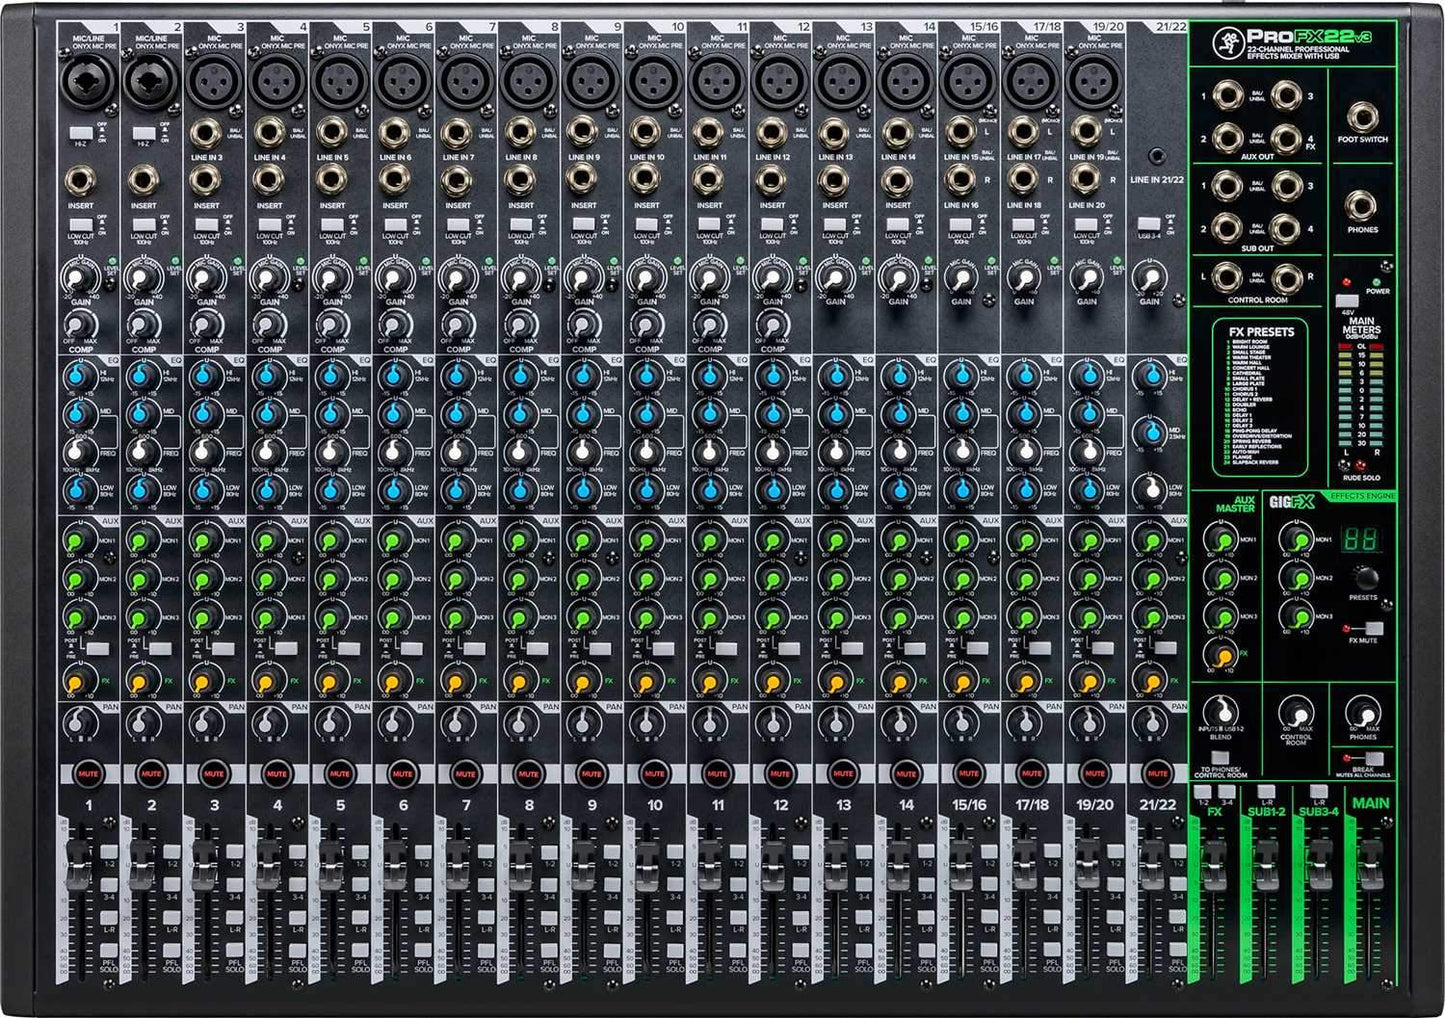Screen dimensions: 1445x1018
Task: Enable the 48V phantom power switch
Action: click(x=1347, y=300)
